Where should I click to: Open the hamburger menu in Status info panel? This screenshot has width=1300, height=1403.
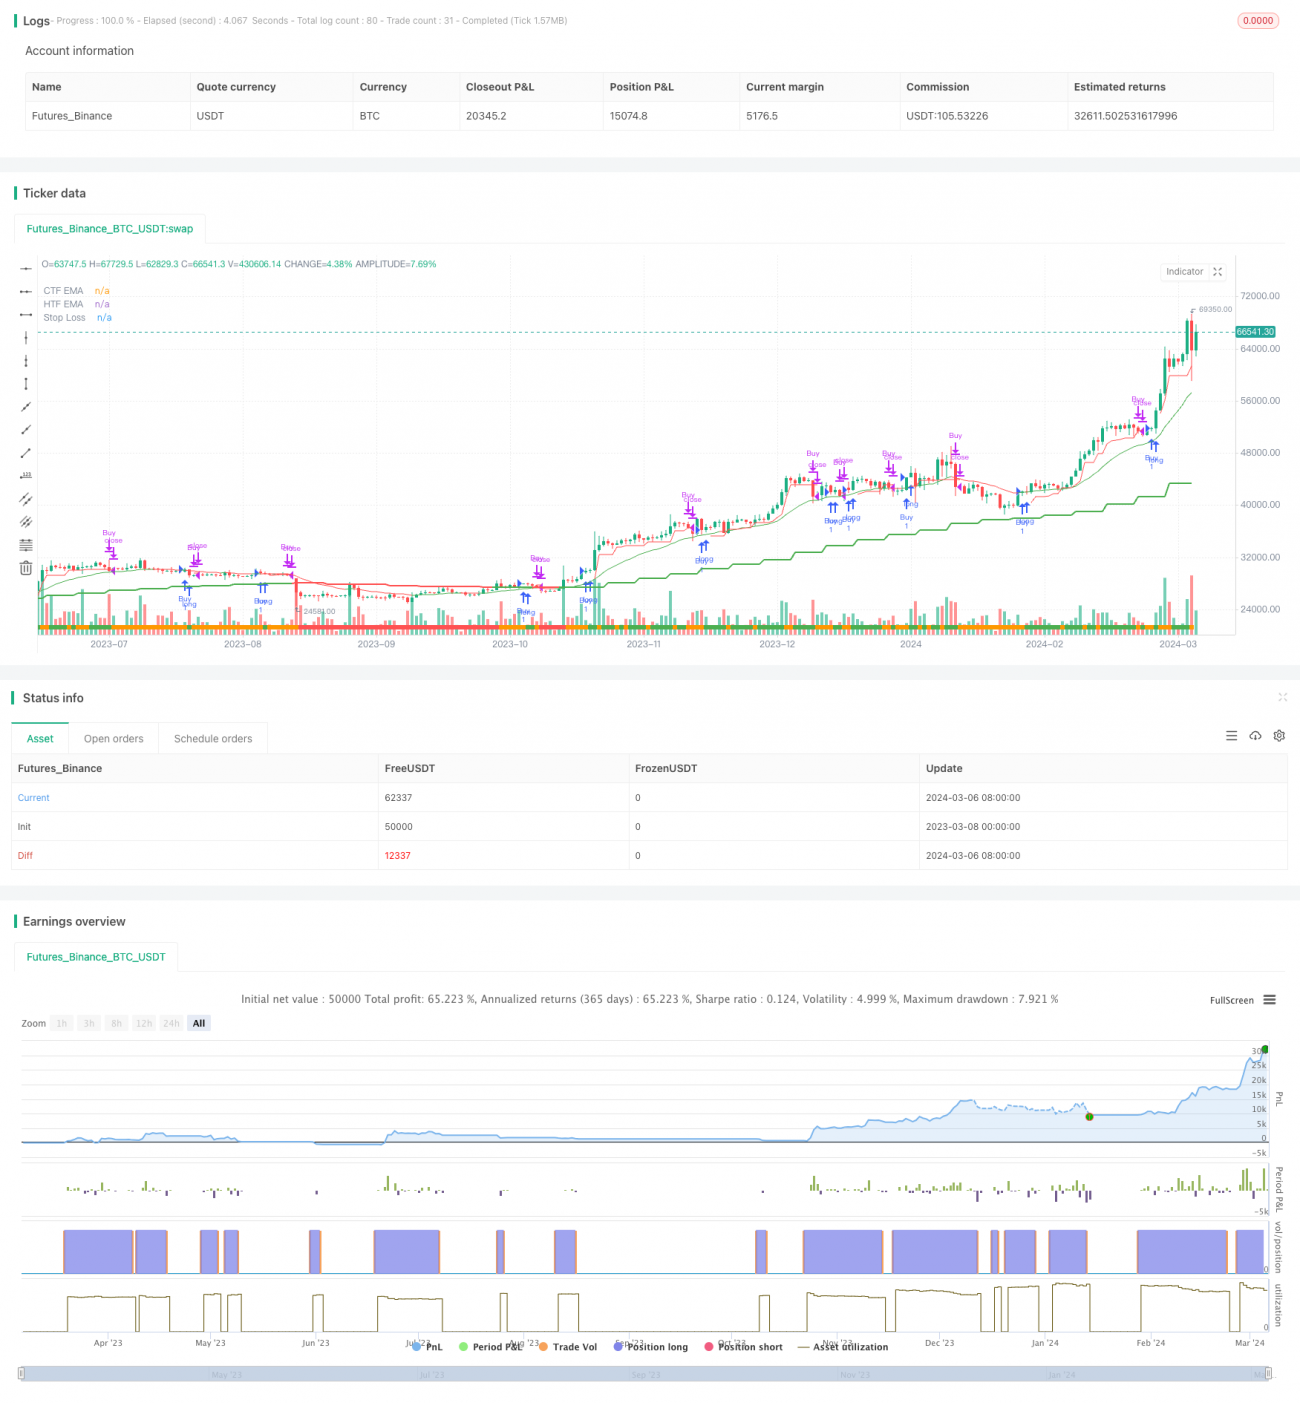click(x=1231, y=735)
